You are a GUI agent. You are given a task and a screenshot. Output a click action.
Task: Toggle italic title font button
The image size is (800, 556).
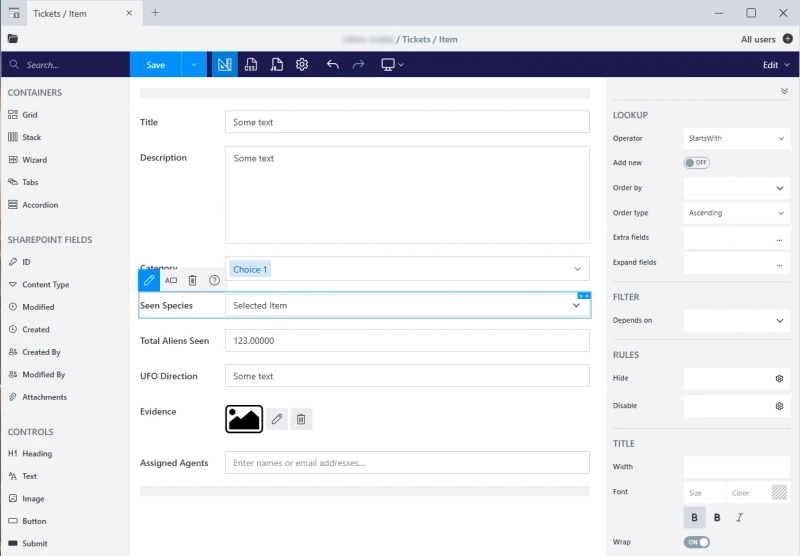(739, 517)
